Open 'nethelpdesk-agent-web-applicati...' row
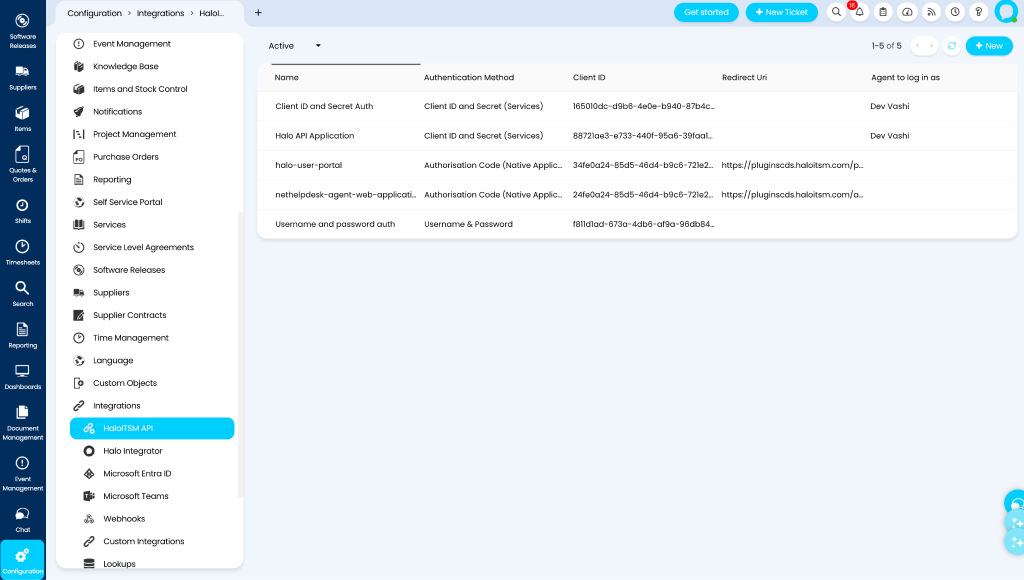 click(x=637, y=195)
